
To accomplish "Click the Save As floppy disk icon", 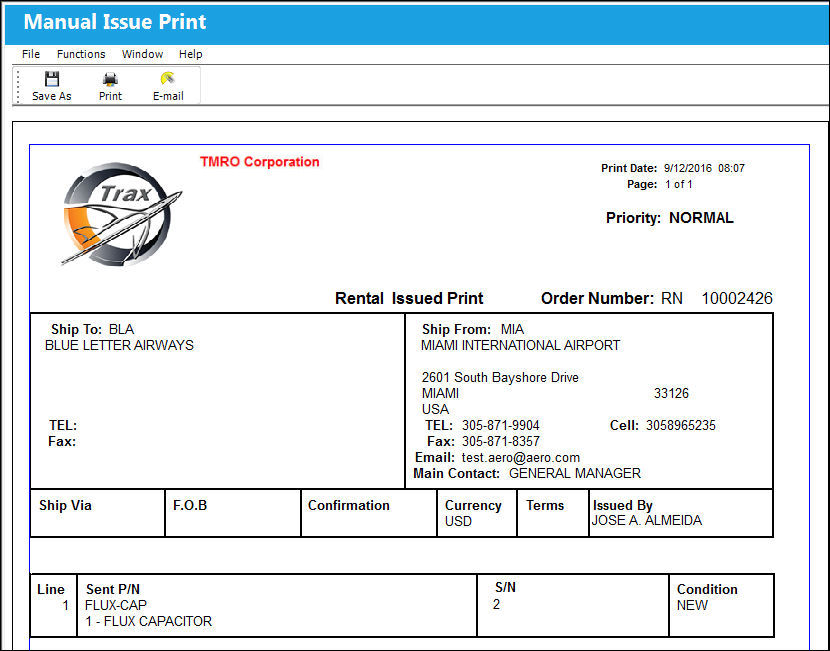I will click(x=52, y=79).
